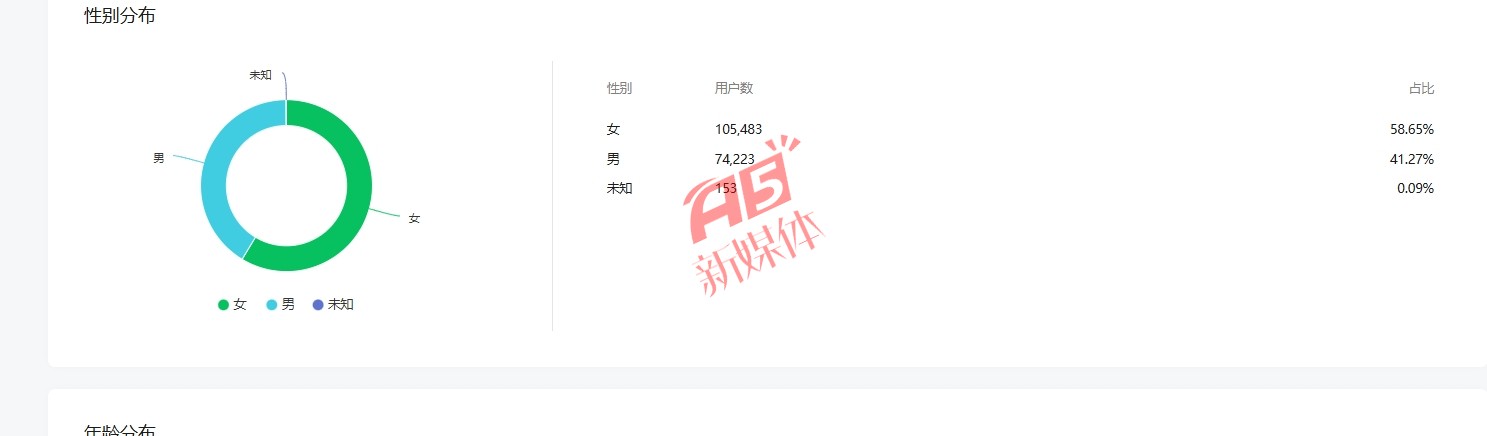
Task: Click the 女 label beside the donut
Action: (x=414, y=218)
